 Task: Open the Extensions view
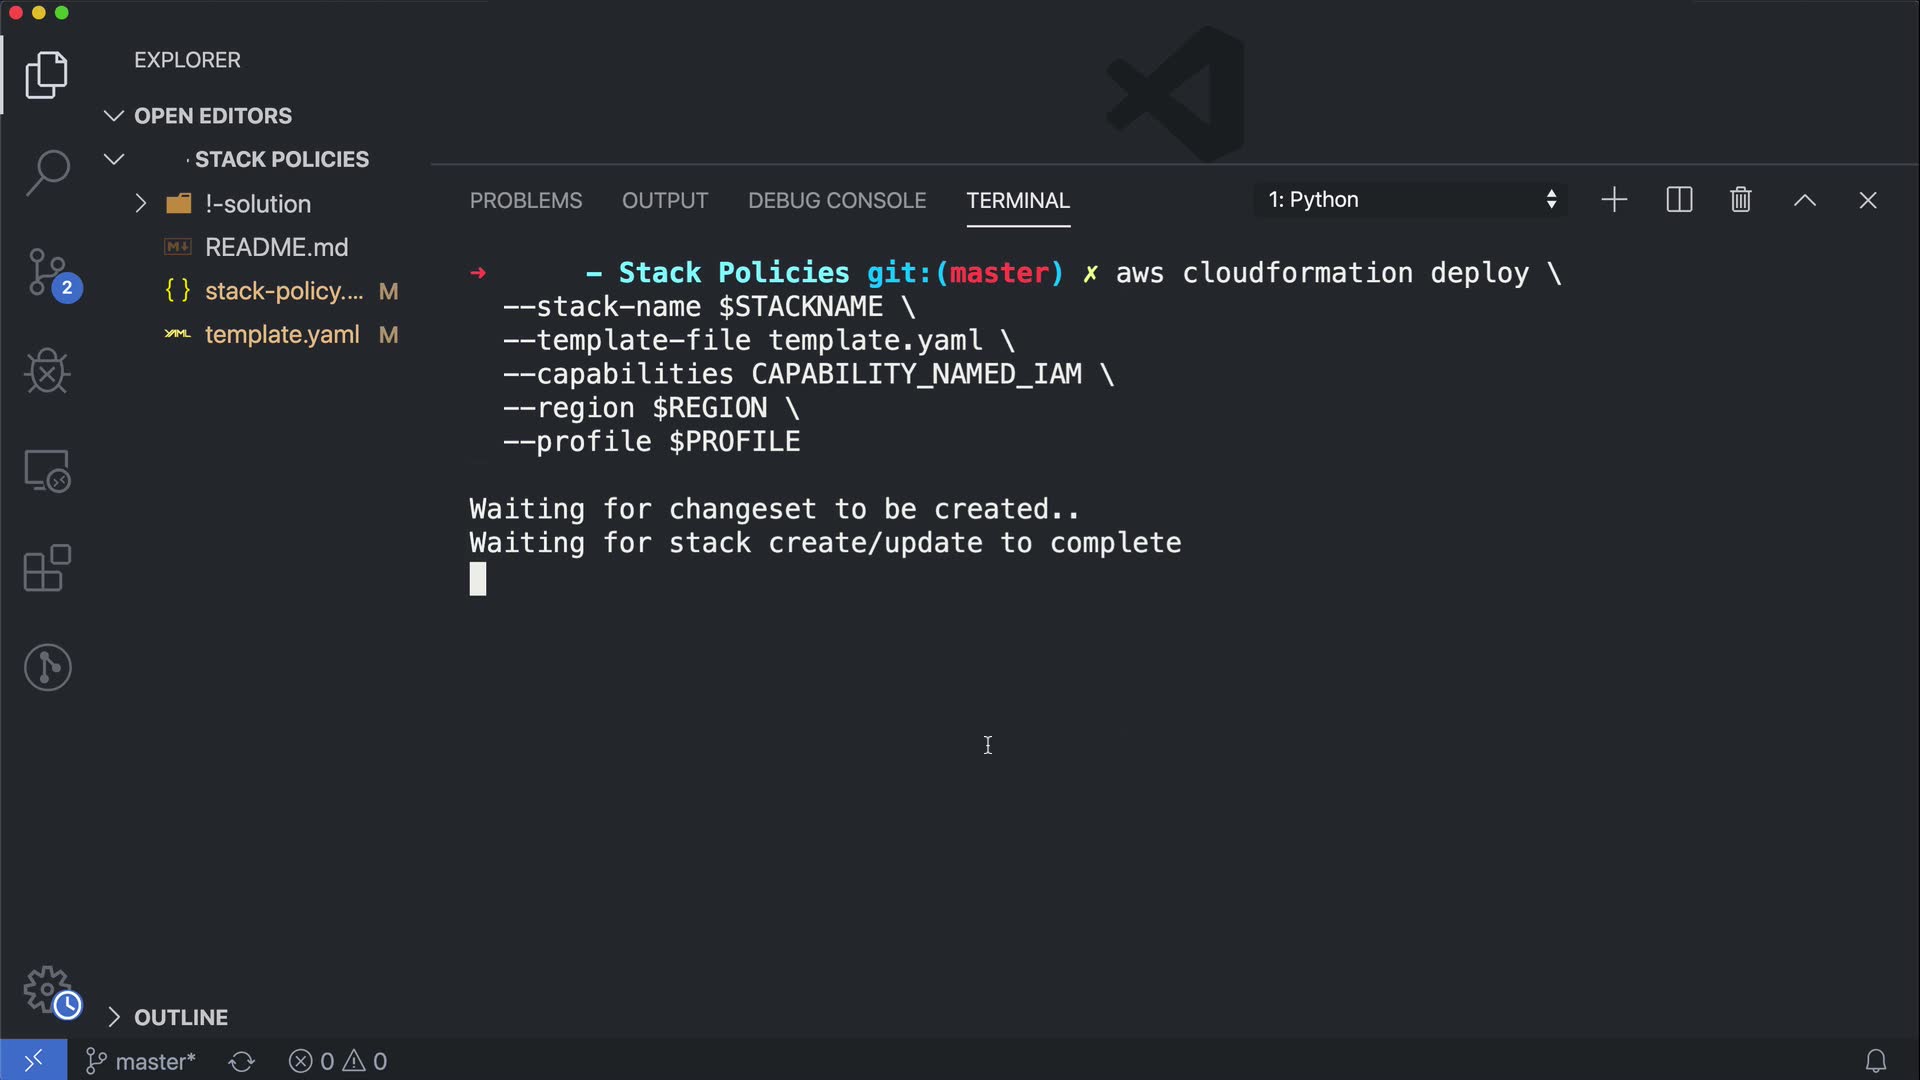click(x=47, y=568)
